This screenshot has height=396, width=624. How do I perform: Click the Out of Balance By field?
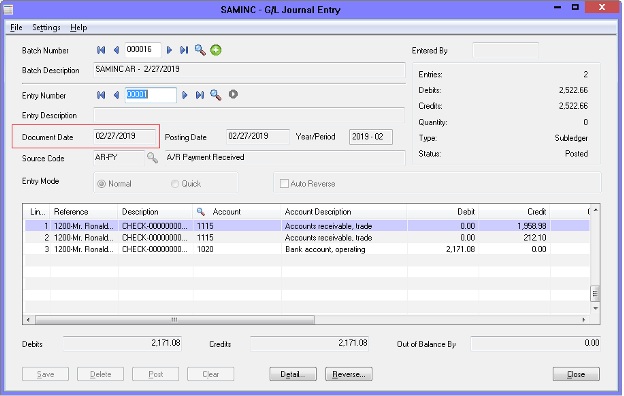535,343
